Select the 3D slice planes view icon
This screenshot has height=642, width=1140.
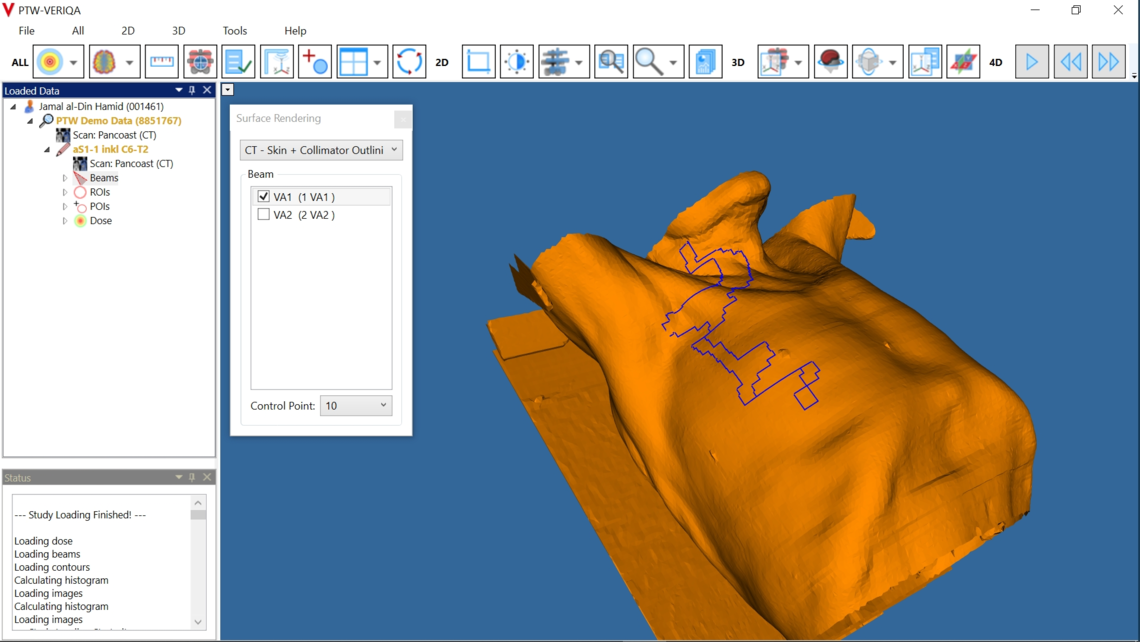(963, 61)
